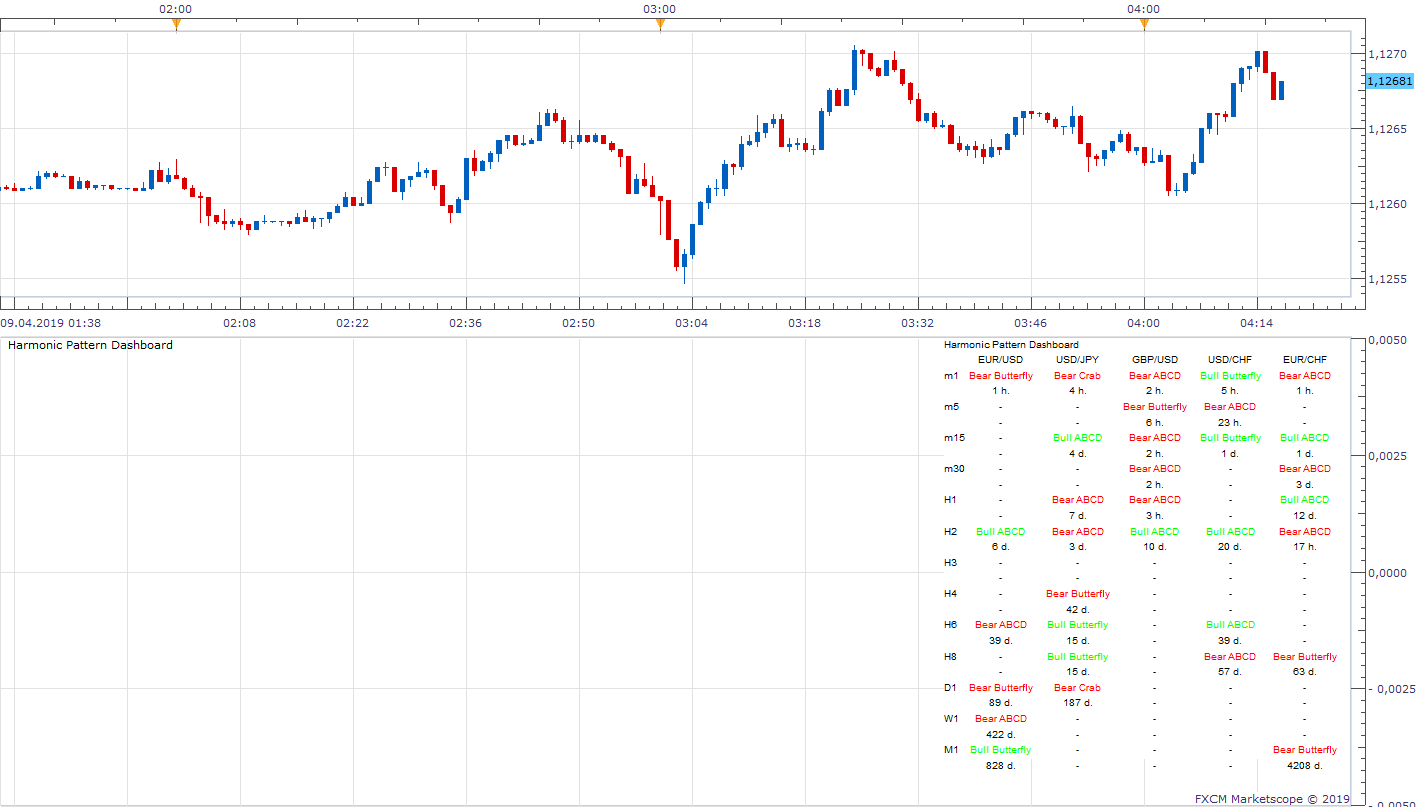The image size is (1423, 807).
Task: Click the H8 timeframe row label
Action: coord(950,657)
